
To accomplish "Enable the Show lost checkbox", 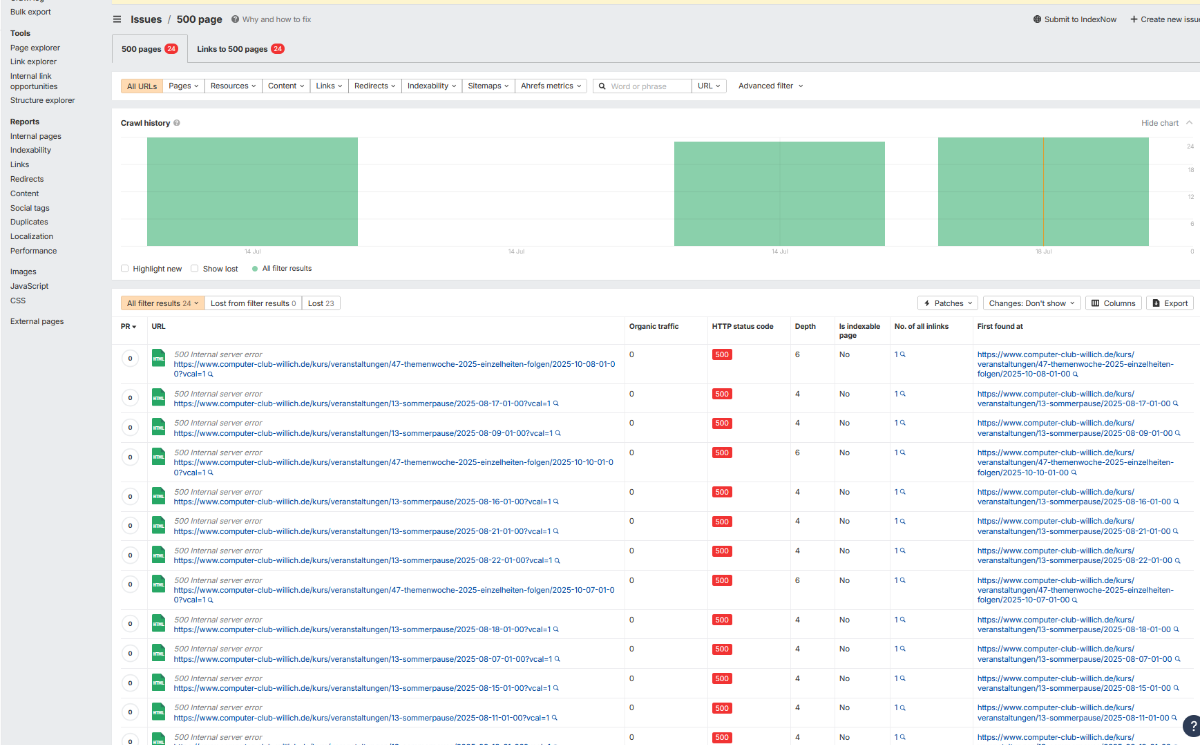I will [195, 268].
